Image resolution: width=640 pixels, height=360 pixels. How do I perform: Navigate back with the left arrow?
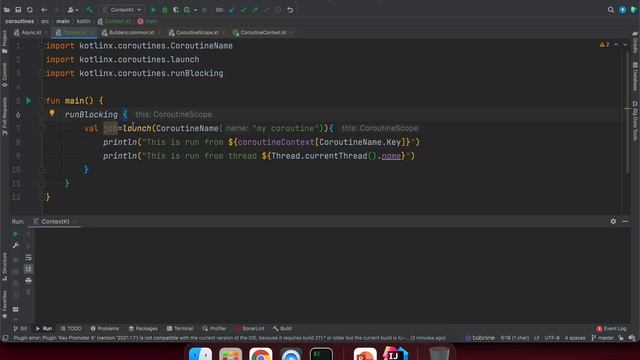click(44, 10)
